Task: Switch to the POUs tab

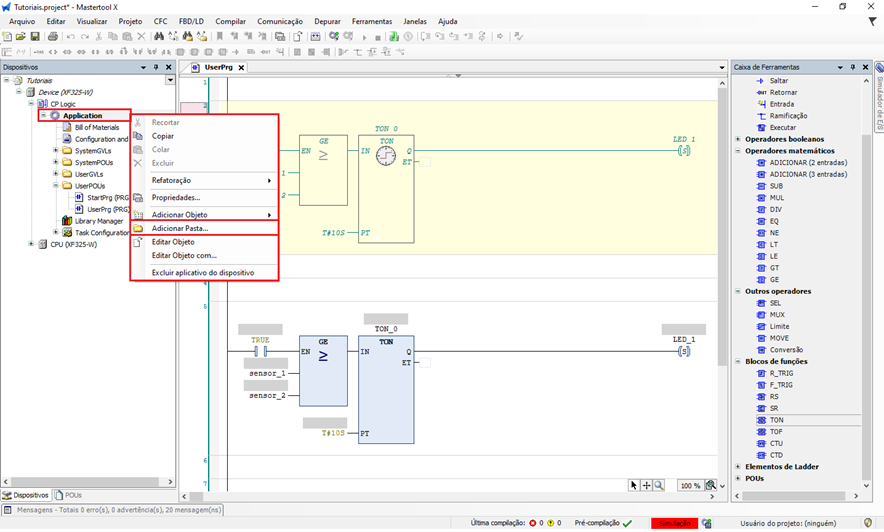Action: pos(70,495)
